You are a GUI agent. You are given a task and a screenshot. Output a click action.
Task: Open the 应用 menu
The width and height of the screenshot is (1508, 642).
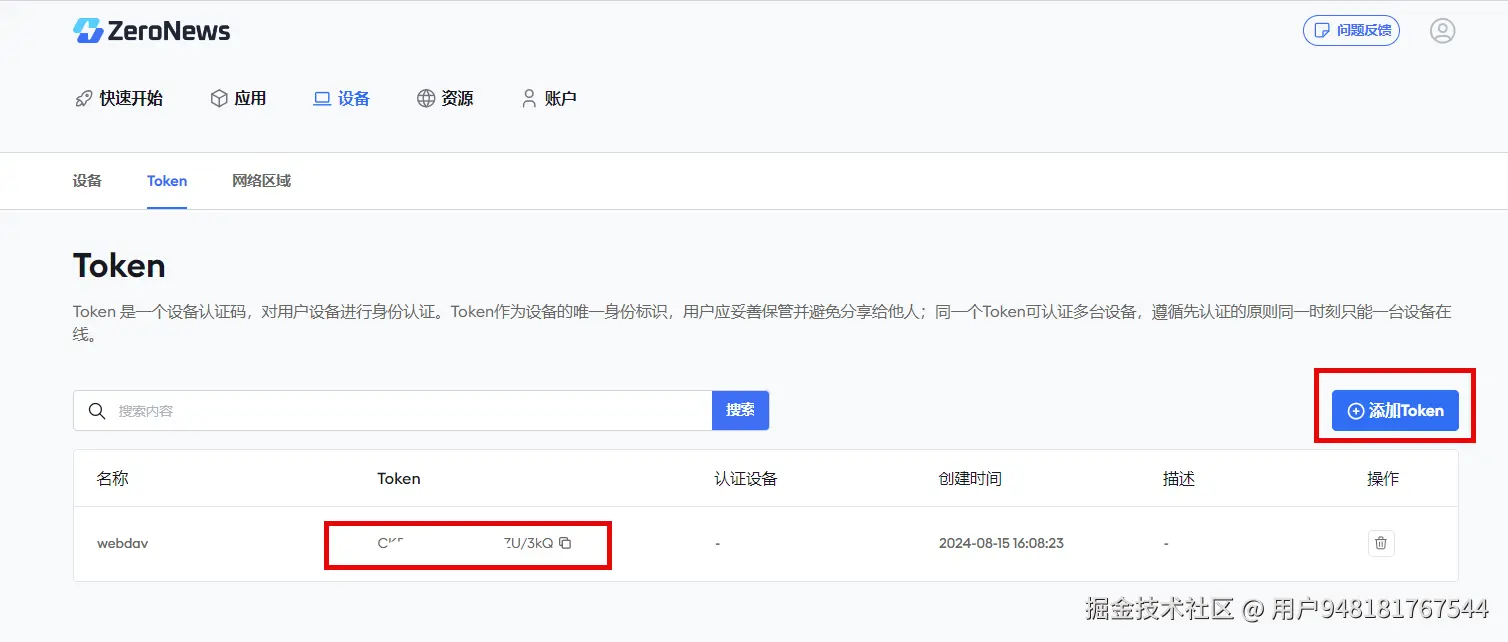pos(238,98)
